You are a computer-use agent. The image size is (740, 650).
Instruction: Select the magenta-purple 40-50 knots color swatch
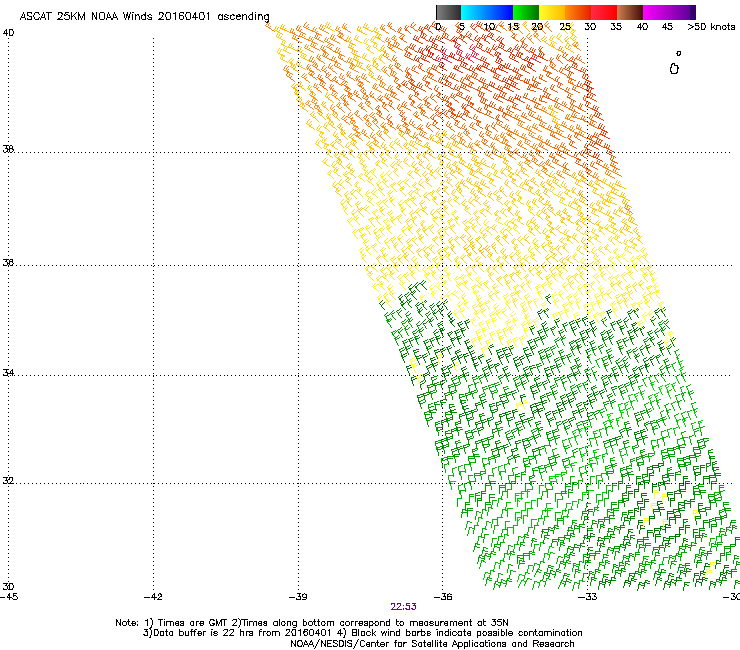[669, 12]
